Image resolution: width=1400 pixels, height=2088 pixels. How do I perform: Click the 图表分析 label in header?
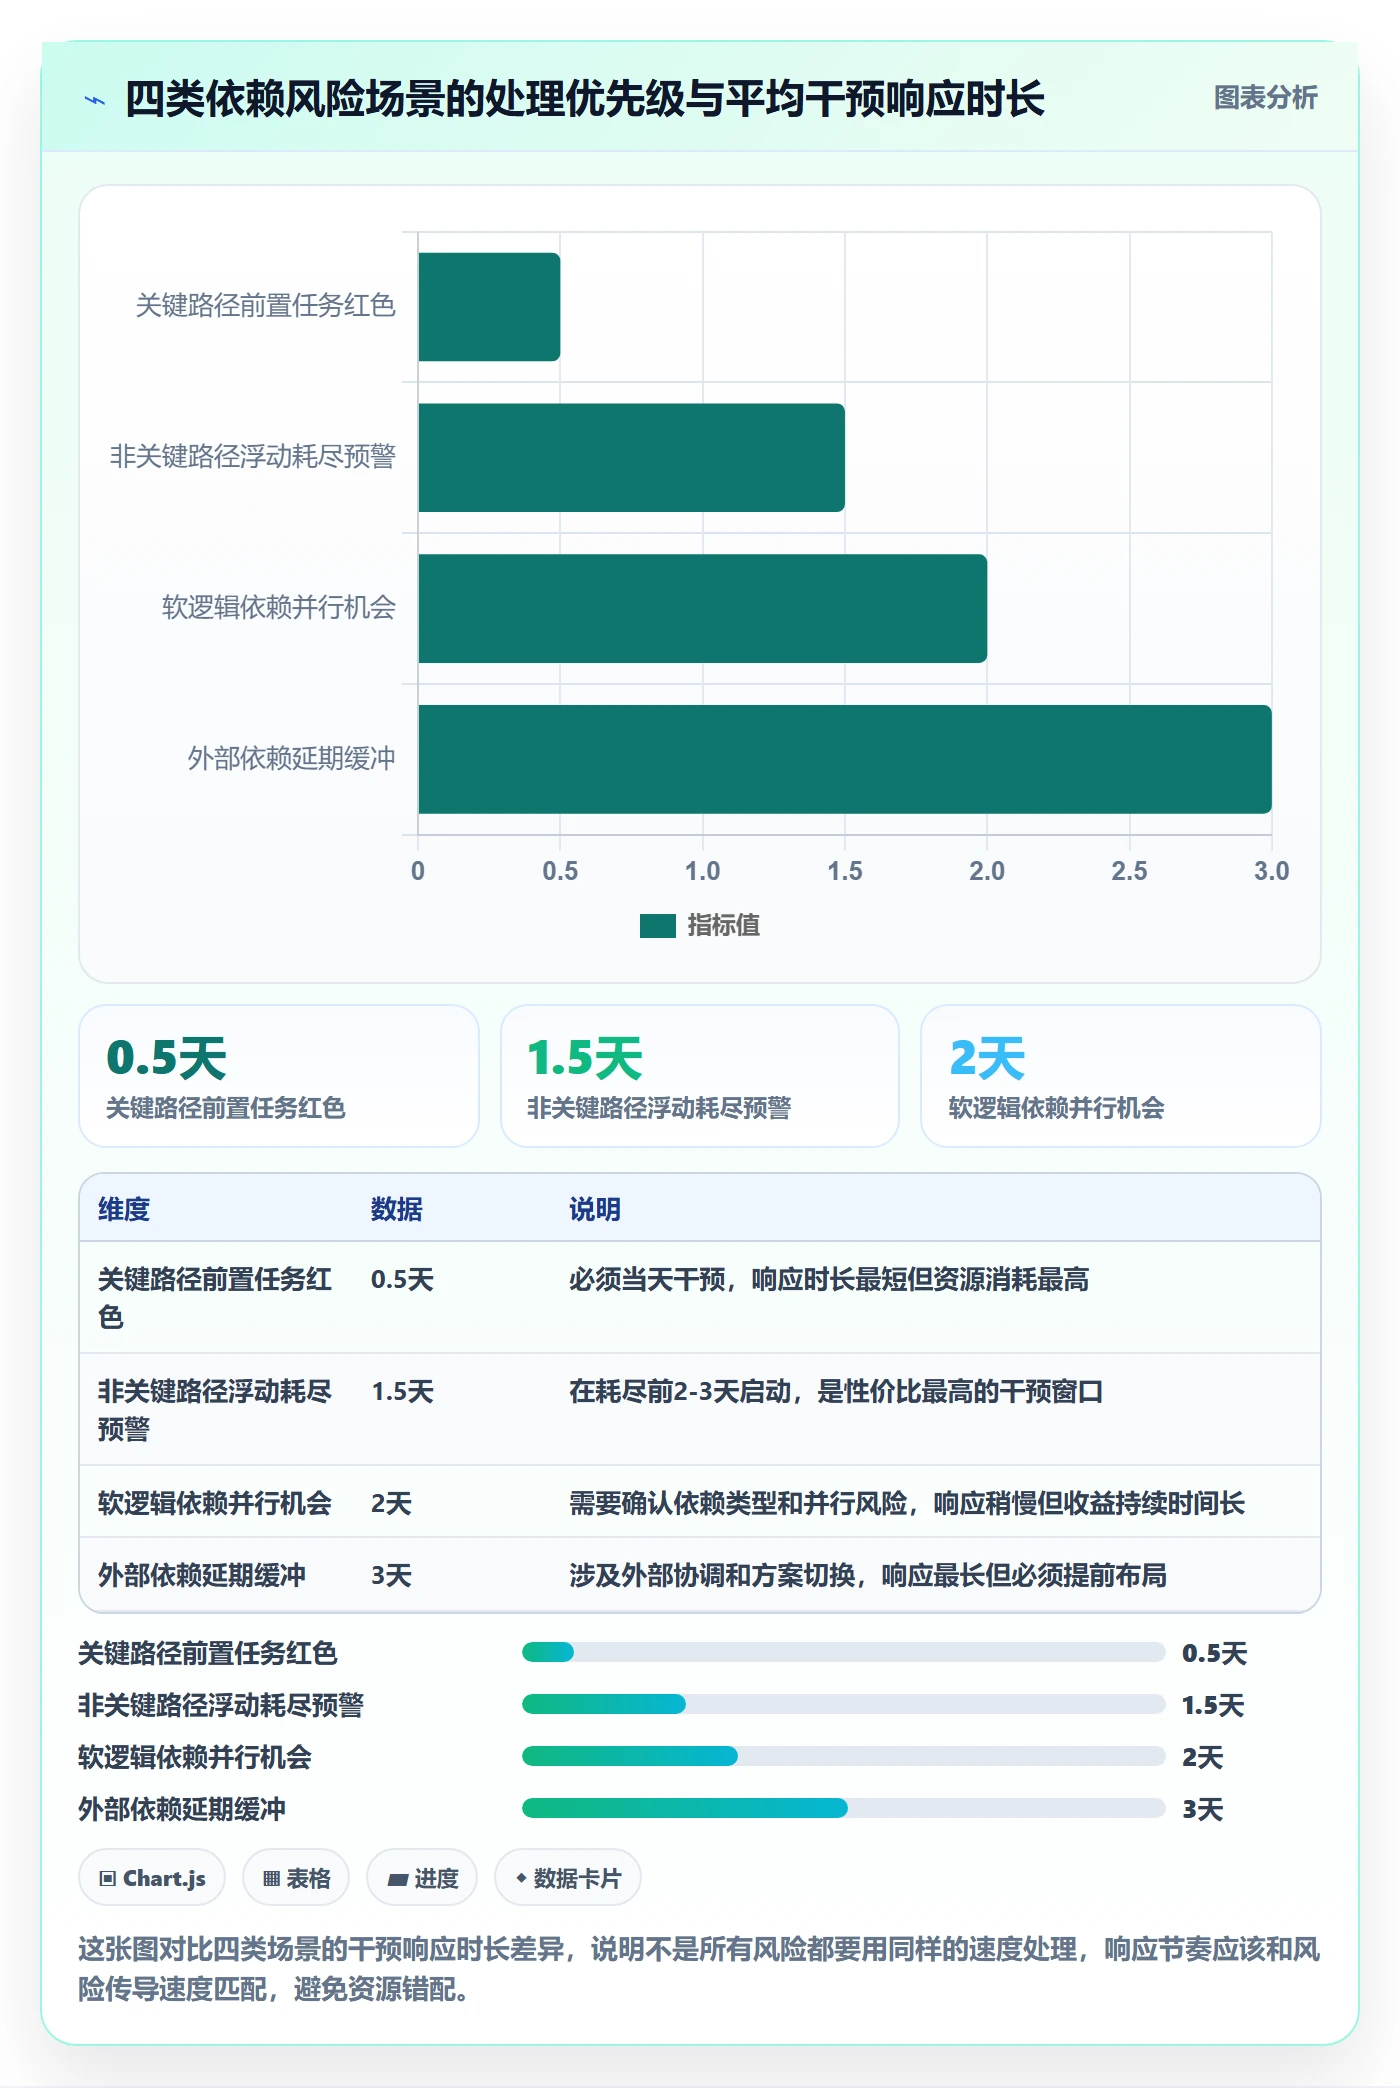click(1265, 98)
